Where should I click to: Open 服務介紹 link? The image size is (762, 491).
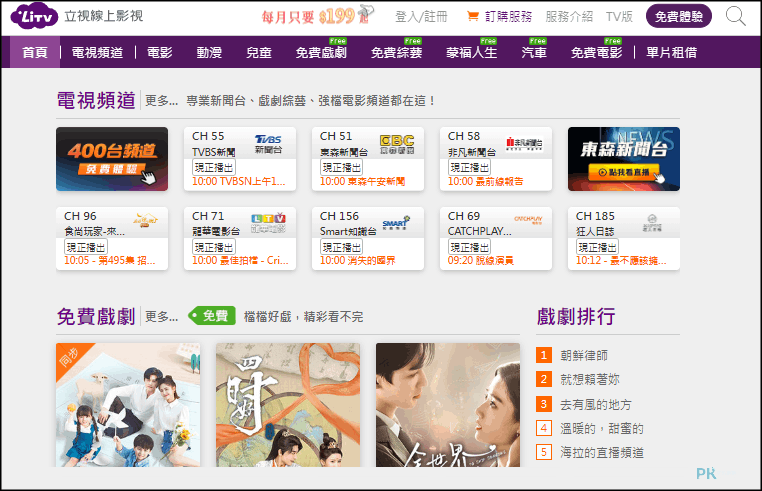click(569, 17)
